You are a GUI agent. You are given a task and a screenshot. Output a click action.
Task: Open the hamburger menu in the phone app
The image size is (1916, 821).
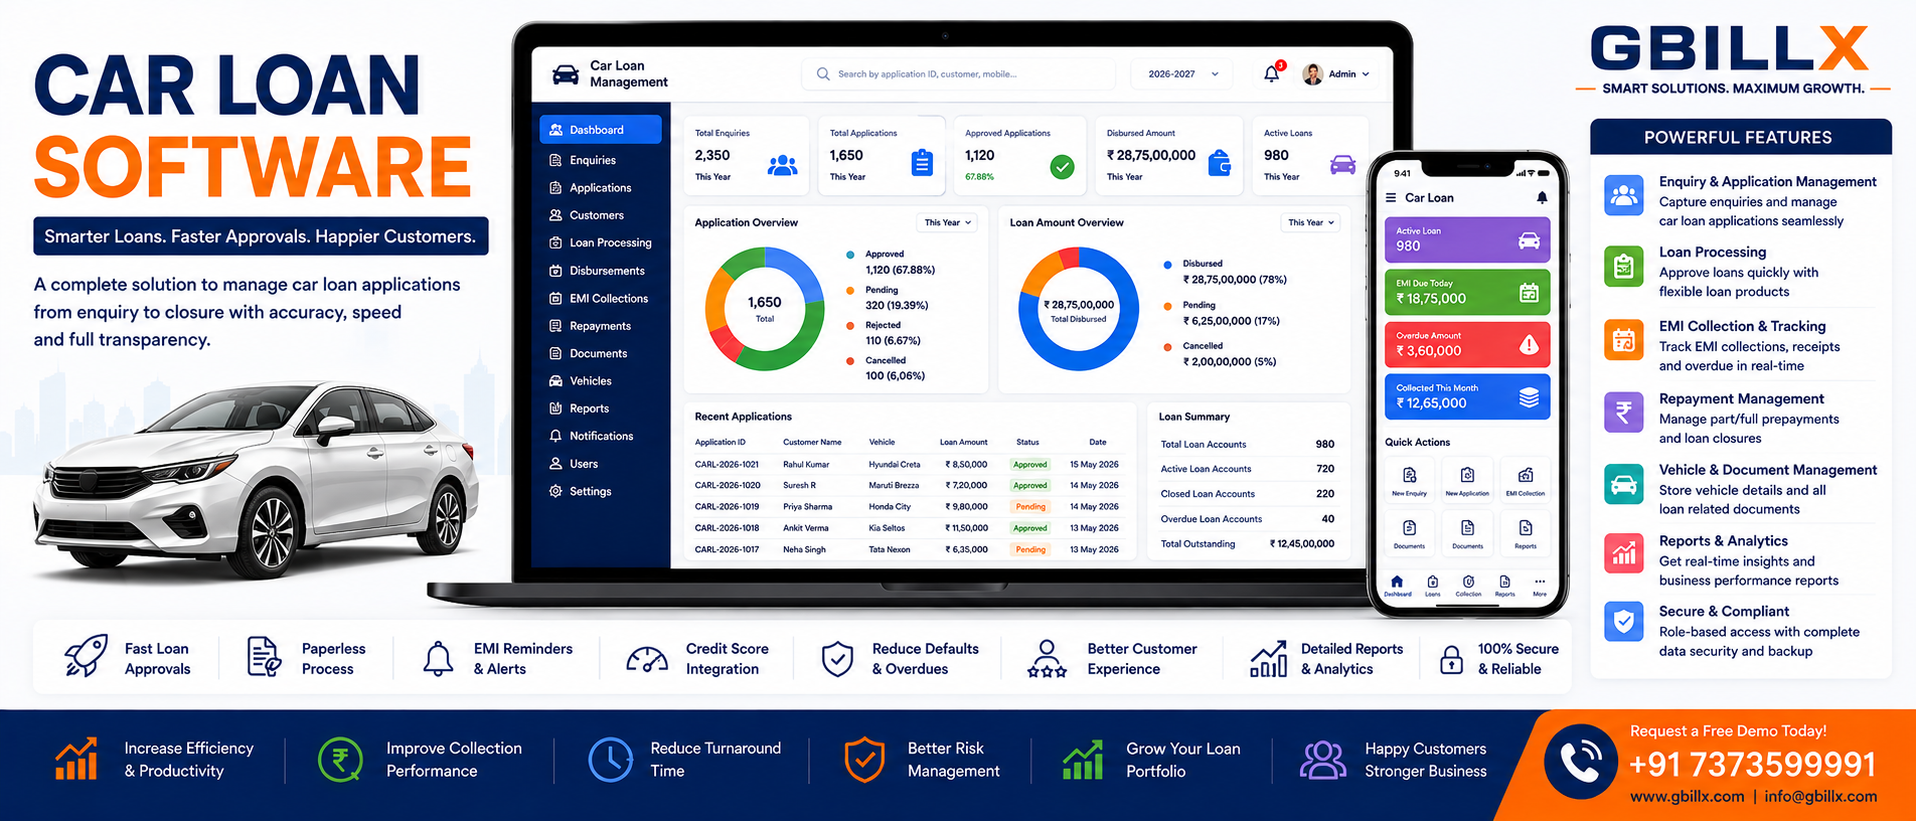(1391, 198)
